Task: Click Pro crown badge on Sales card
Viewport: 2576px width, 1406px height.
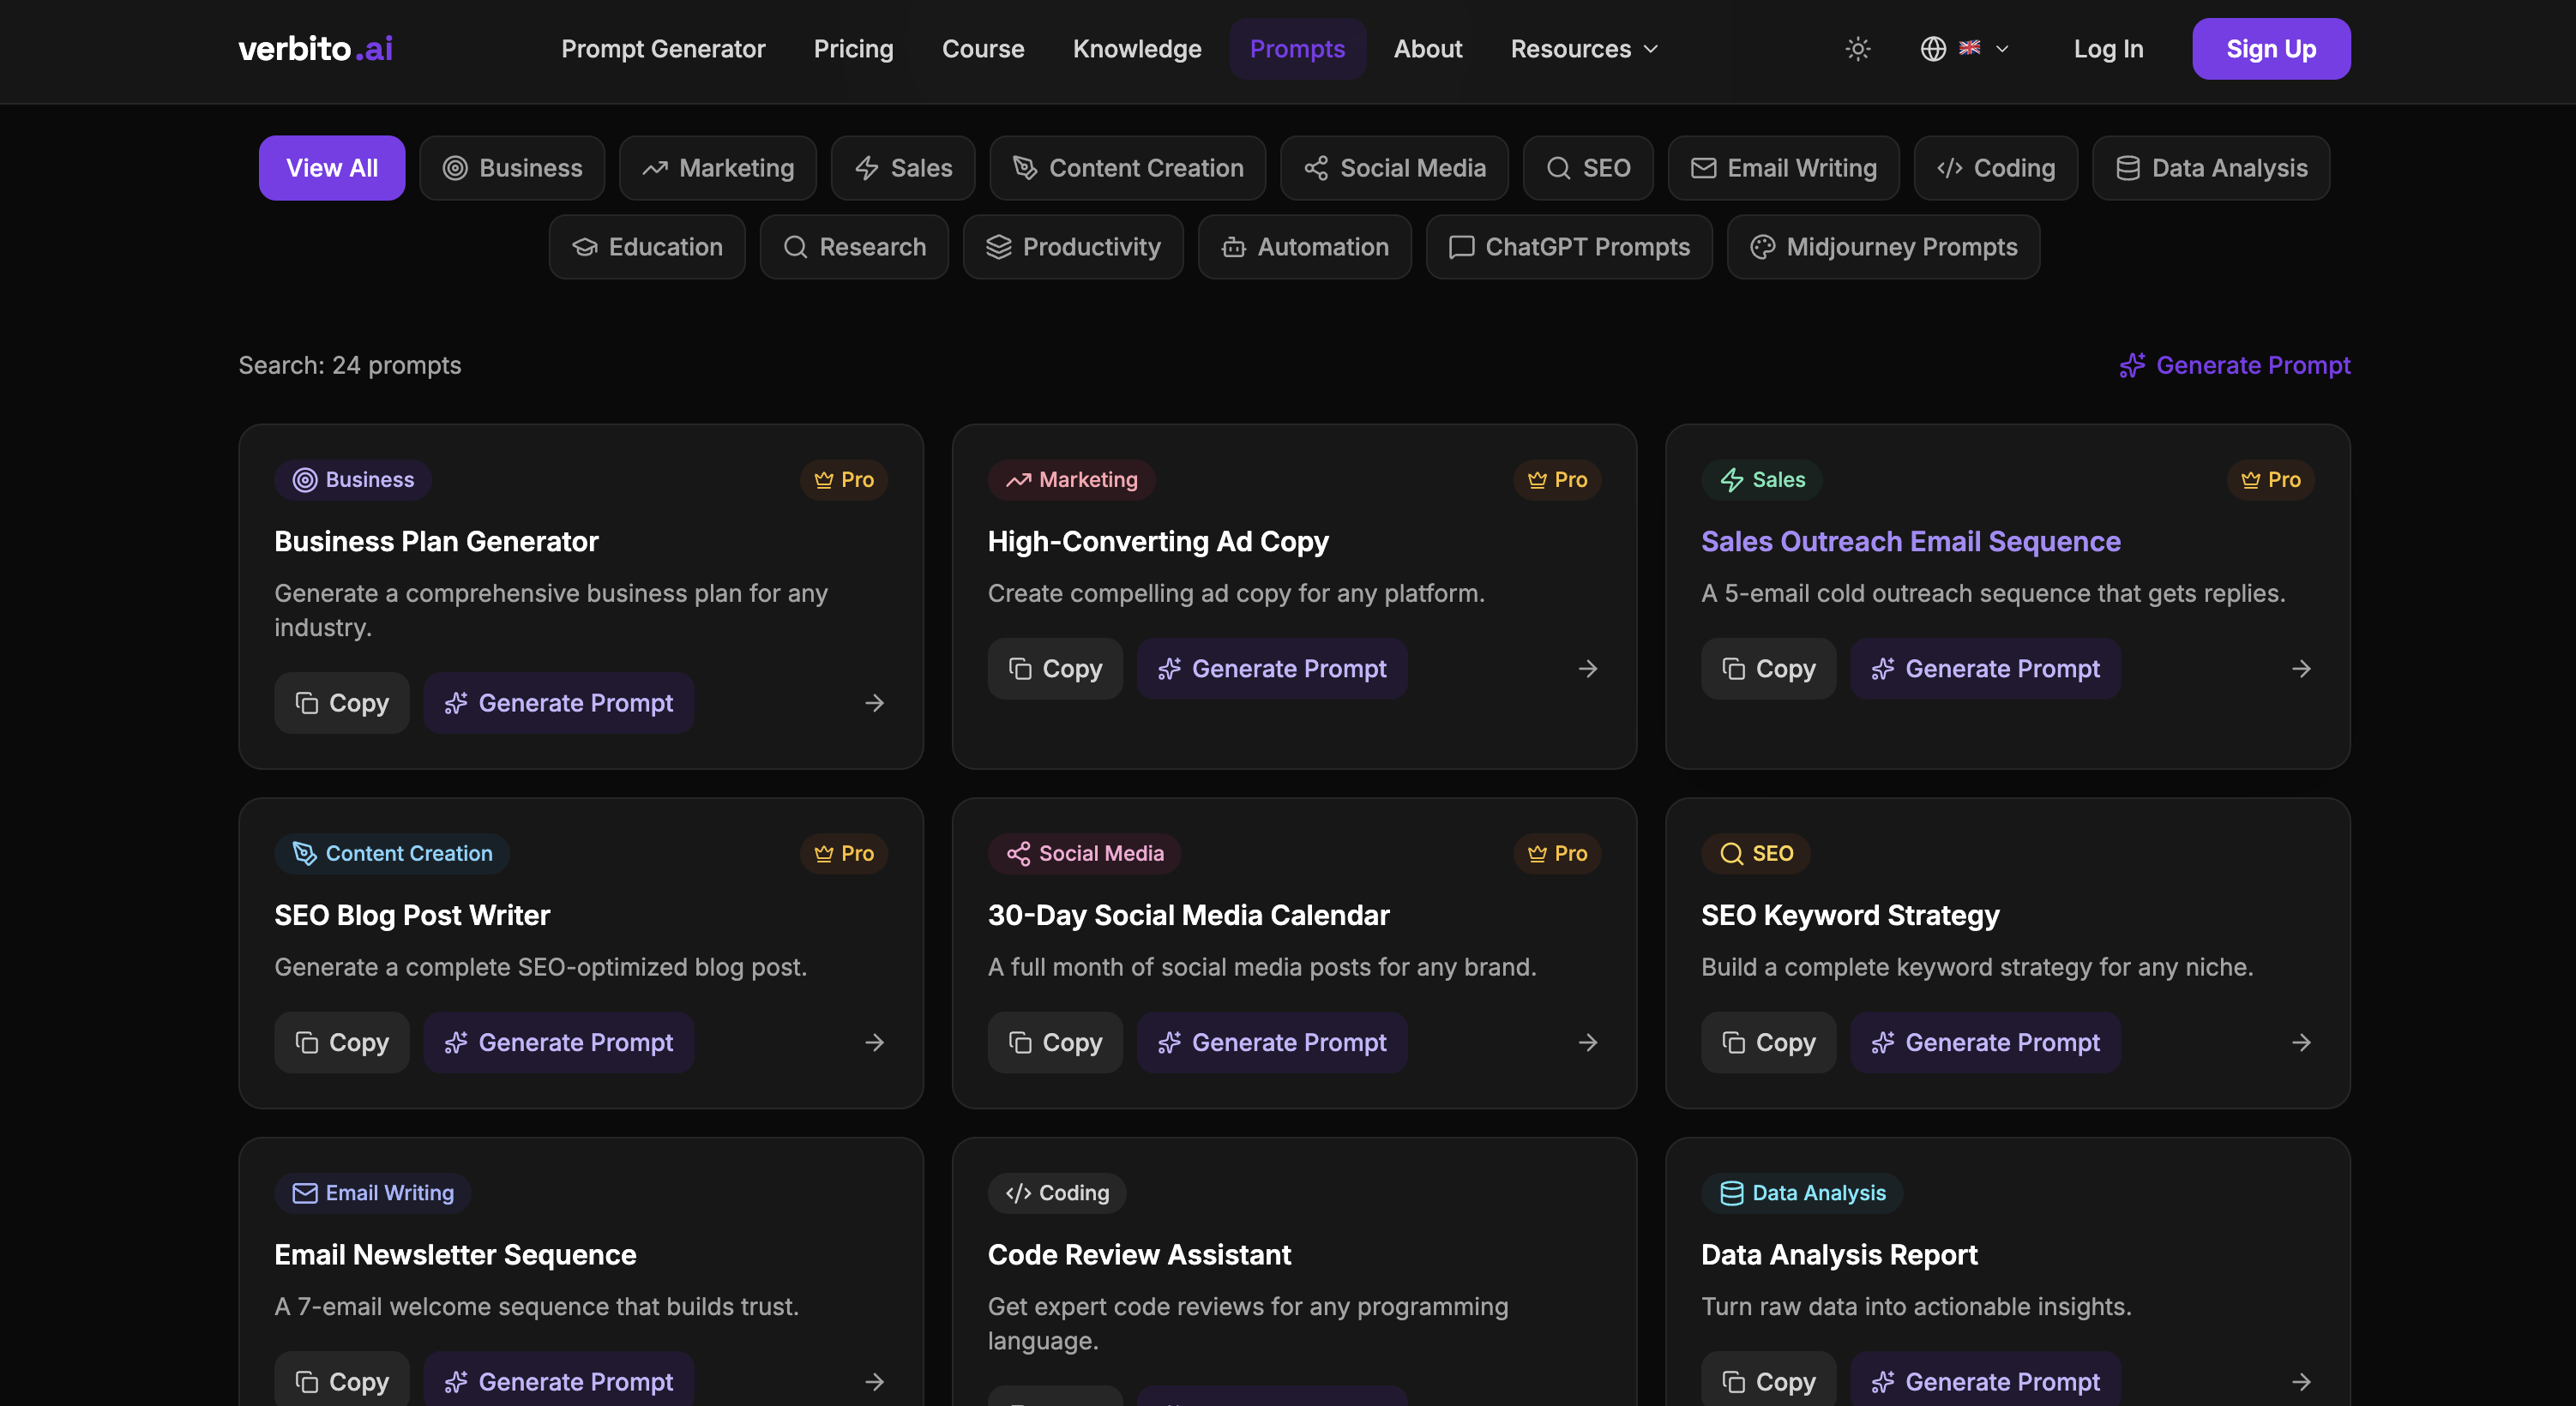Action: [2270, 480]
